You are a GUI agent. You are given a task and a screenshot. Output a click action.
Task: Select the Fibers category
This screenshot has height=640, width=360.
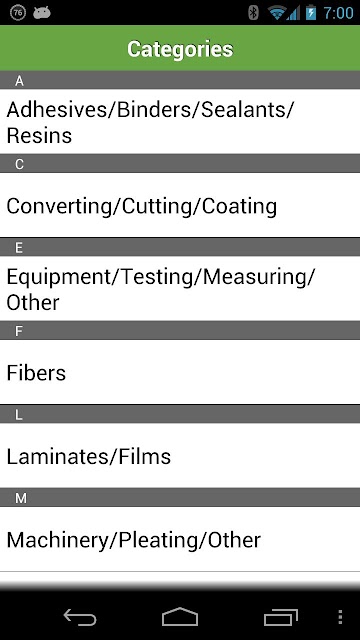pos(180,372)
